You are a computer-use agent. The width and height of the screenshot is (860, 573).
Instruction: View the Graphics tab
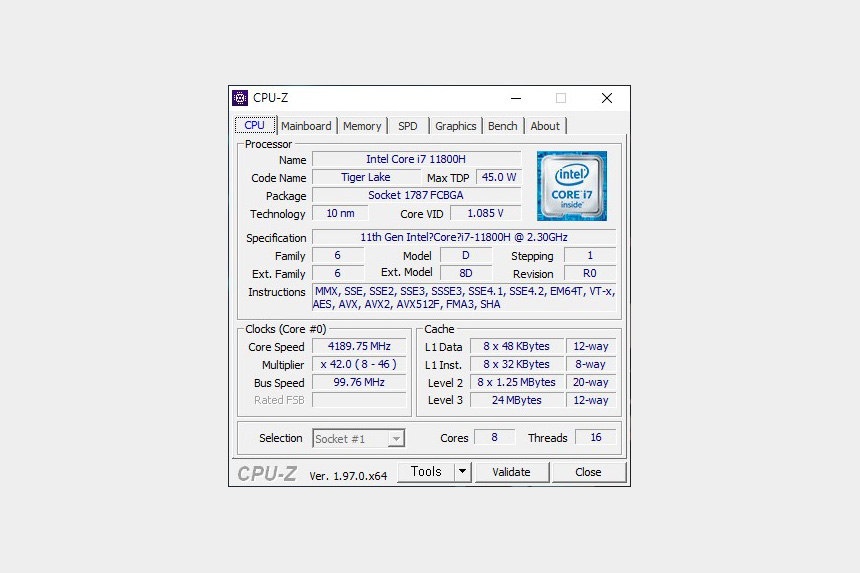(x=455, y=126)
